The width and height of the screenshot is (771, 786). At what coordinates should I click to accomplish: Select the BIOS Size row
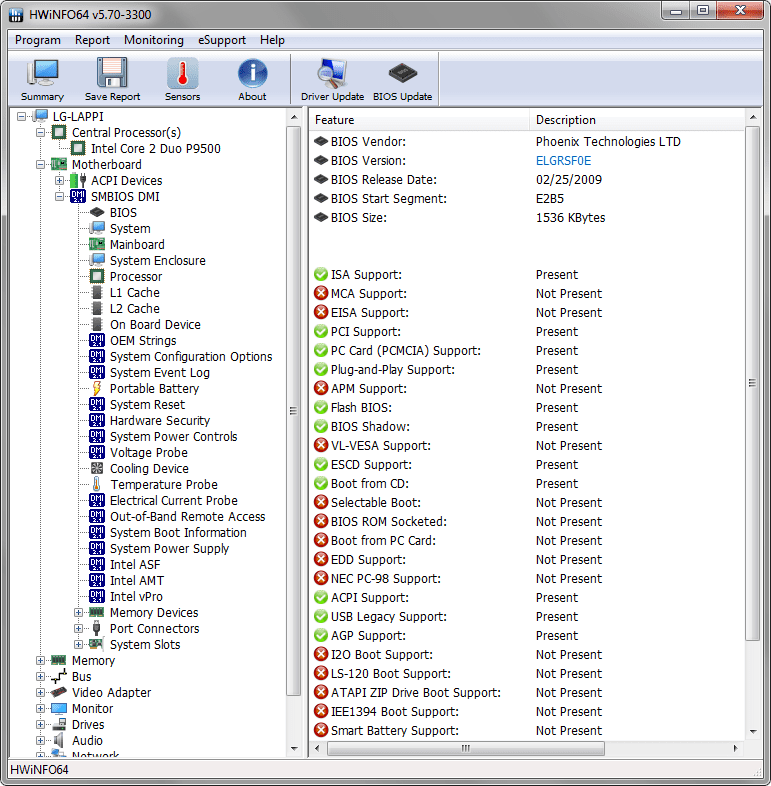click(526, 218)
